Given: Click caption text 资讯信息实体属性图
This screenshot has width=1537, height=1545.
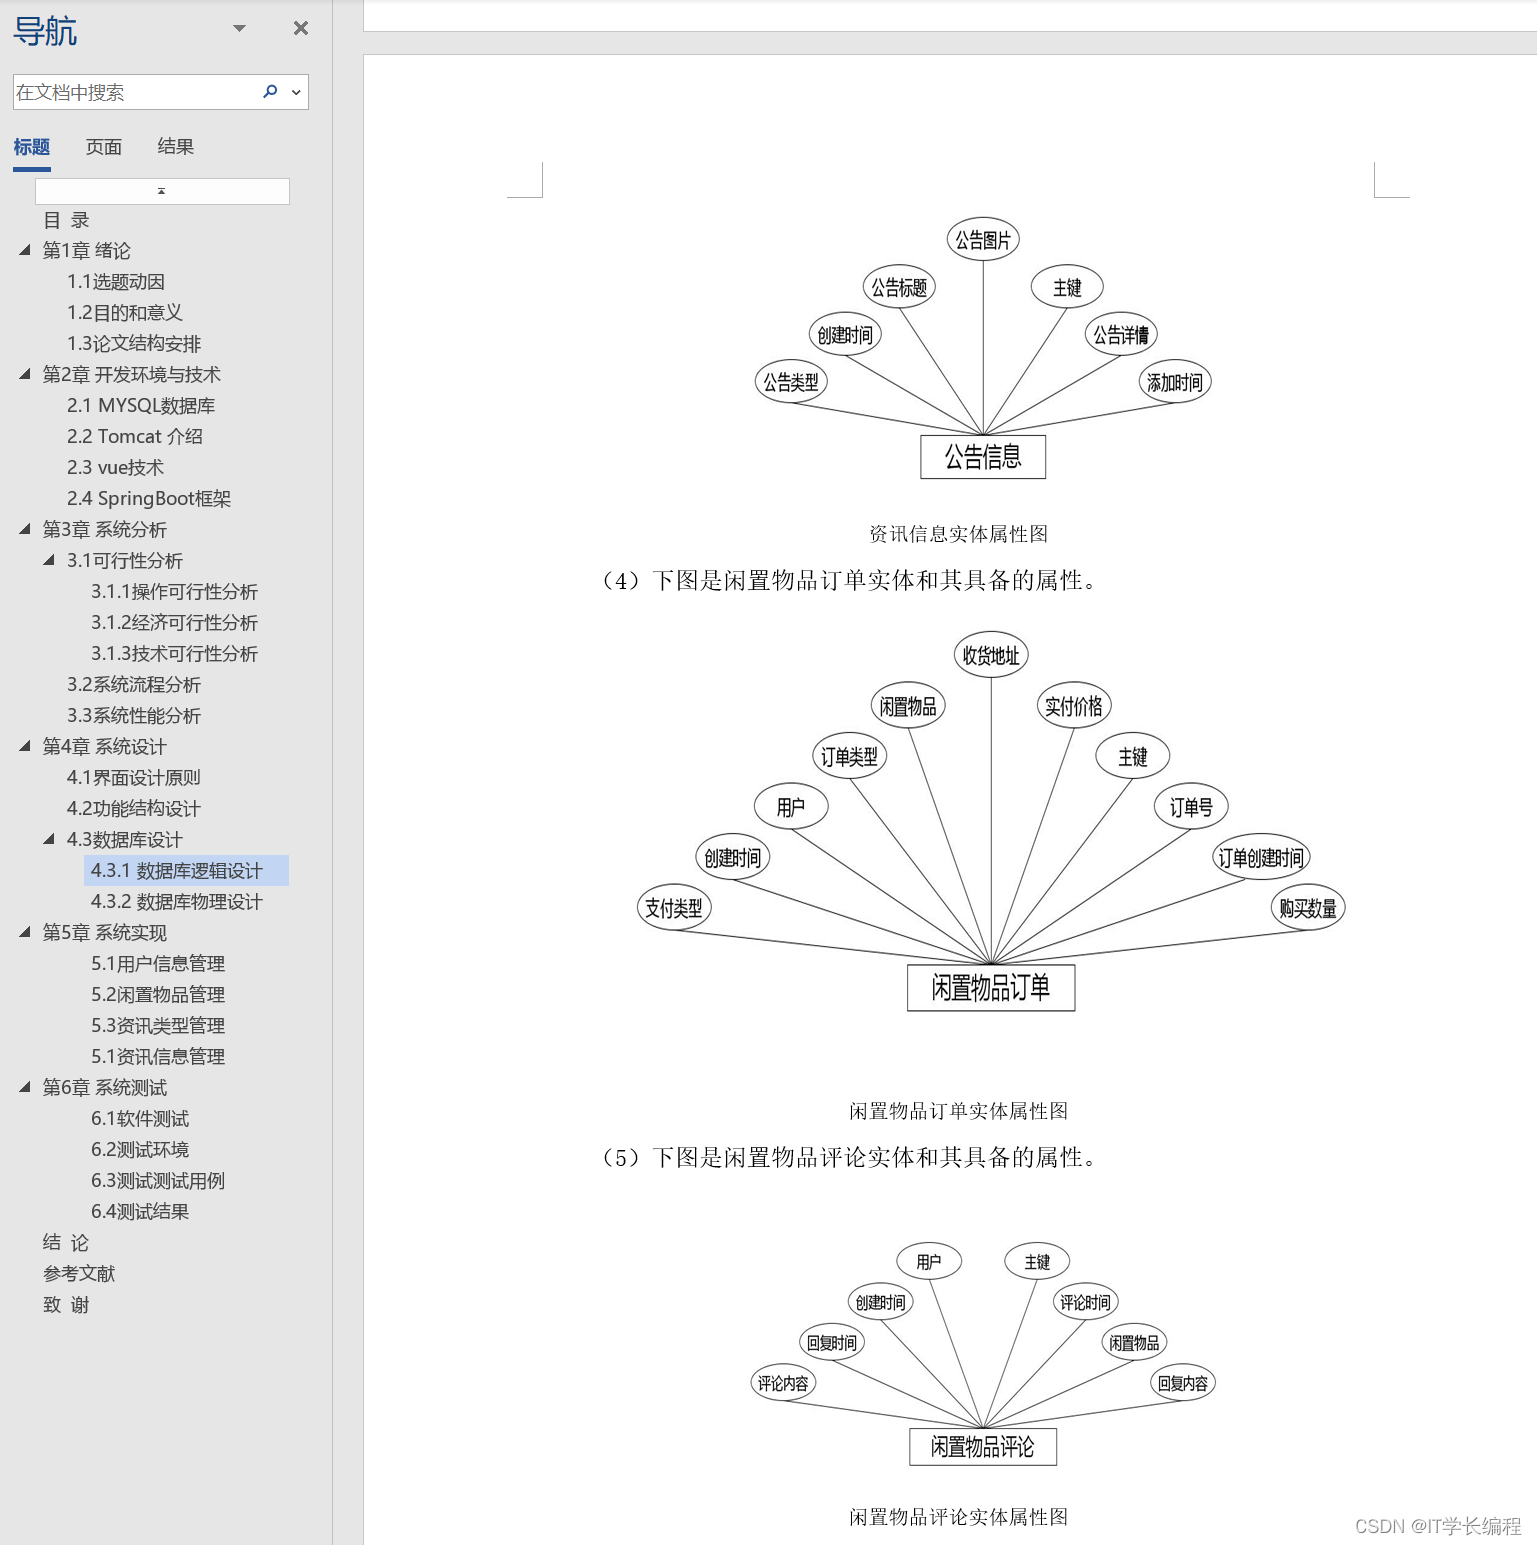Looking at the screenshot, I should [959, 534].
